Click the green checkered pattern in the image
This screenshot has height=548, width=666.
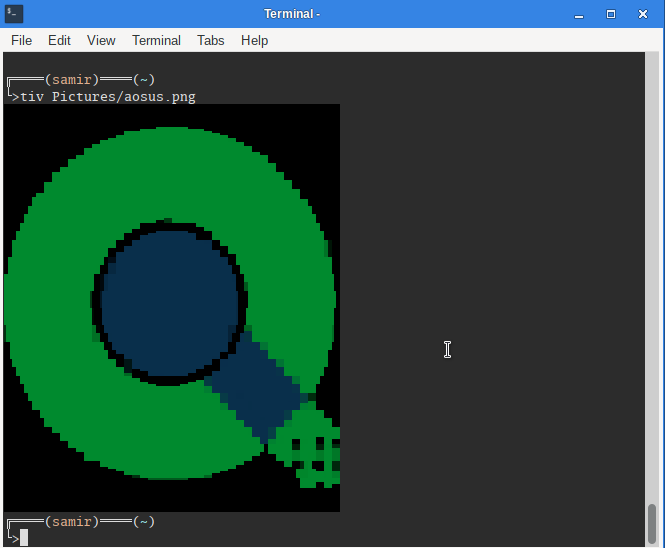coord(310,450)
